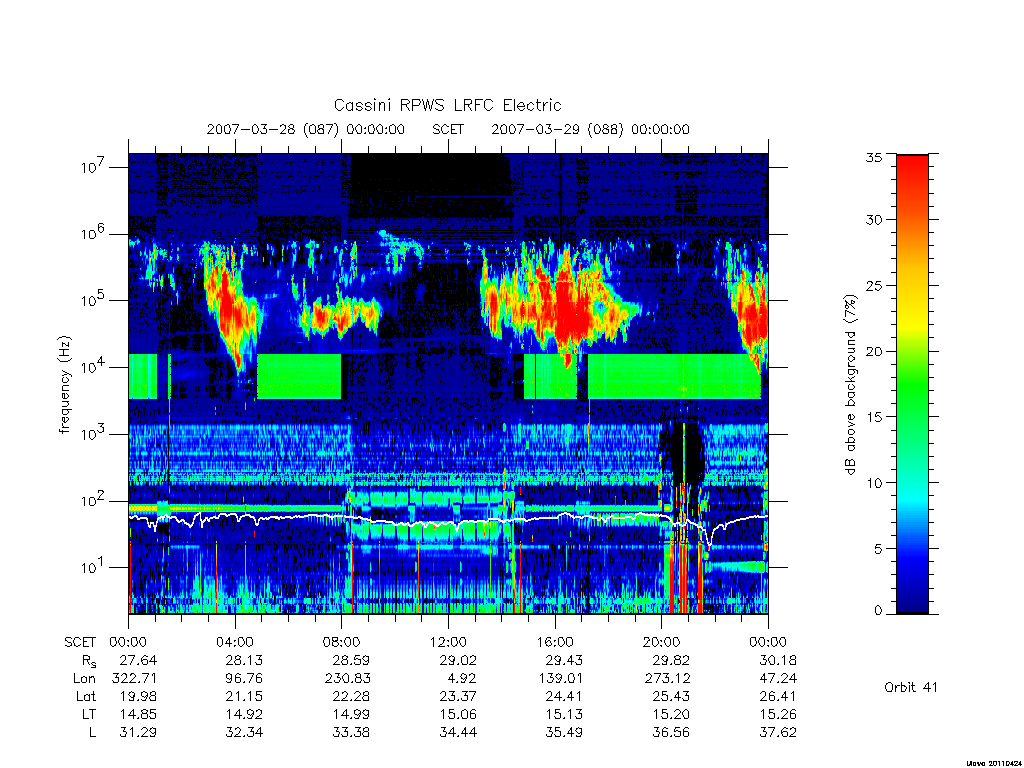1024x768 pixels.
Task: Click the '10^7' frequency tick label
Action: click(x=94, y=168)
